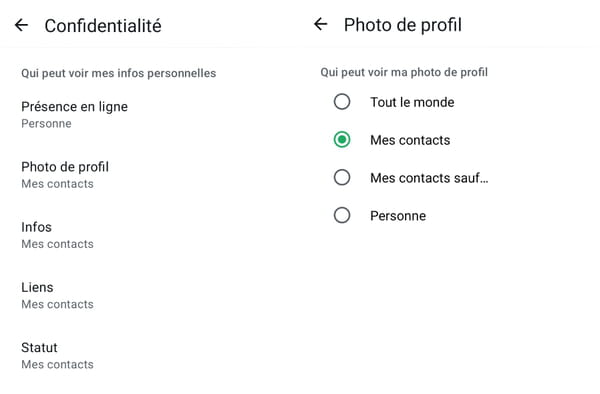
Task: Click the Confidentialité screen title
Action: pos(103,26)
